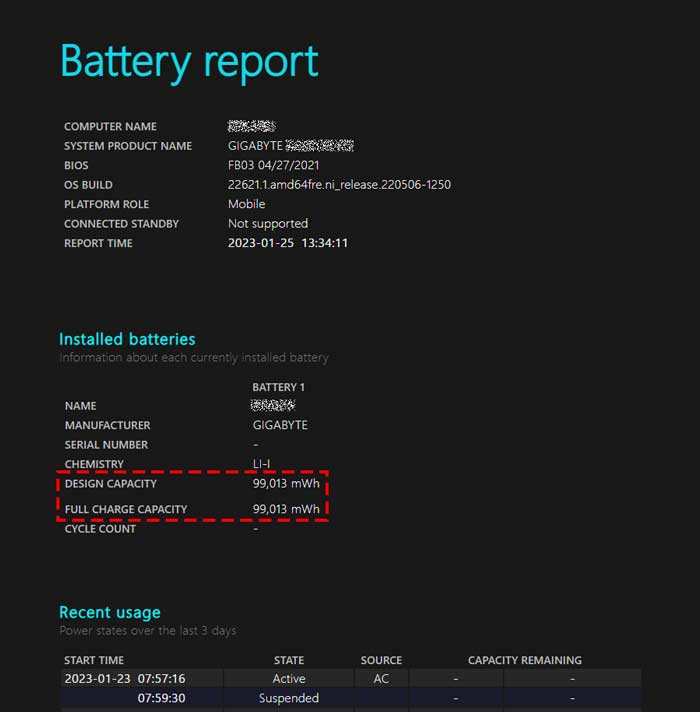Screen dimensions: 700x712
Task: Click the 'Not supported' standby value
Action: (268, 224)
